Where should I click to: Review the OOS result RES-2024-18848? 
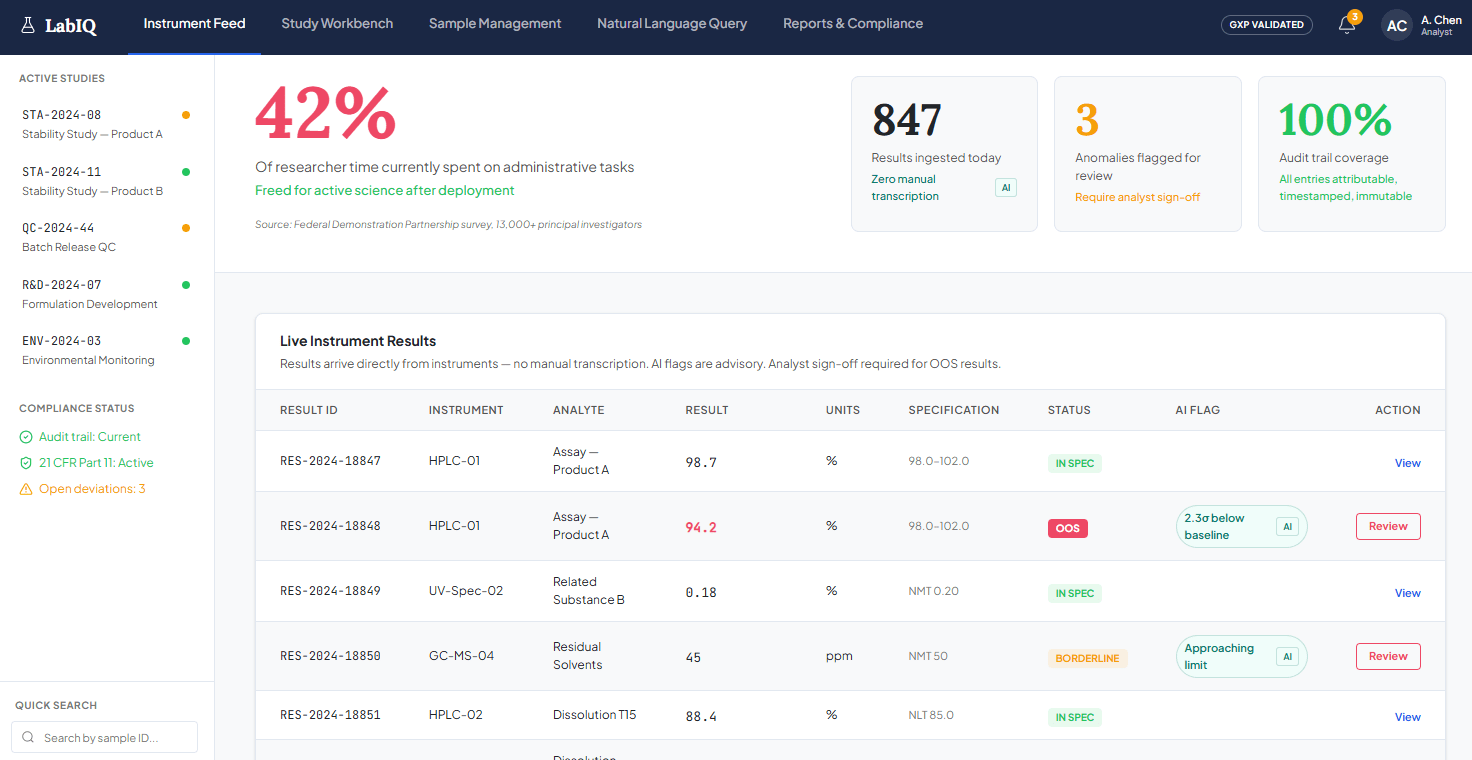point(1388,526)
